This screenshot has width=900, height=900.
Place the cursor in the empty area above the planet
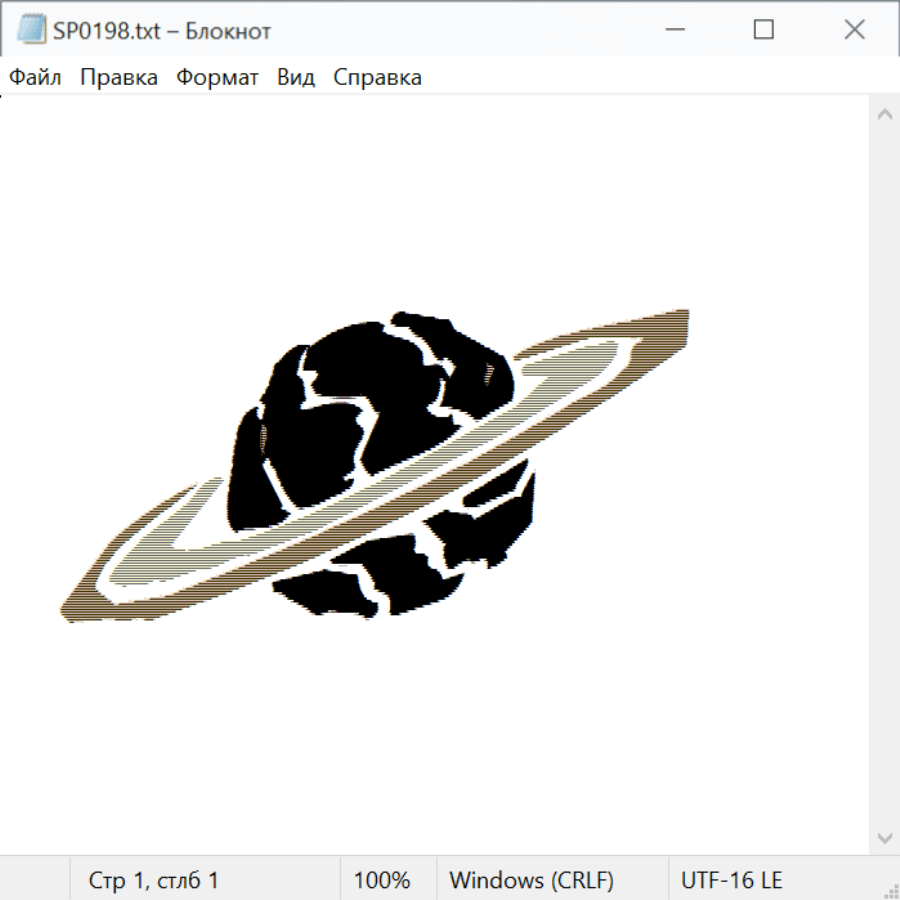pyautogui.click(x=430, y=200)
